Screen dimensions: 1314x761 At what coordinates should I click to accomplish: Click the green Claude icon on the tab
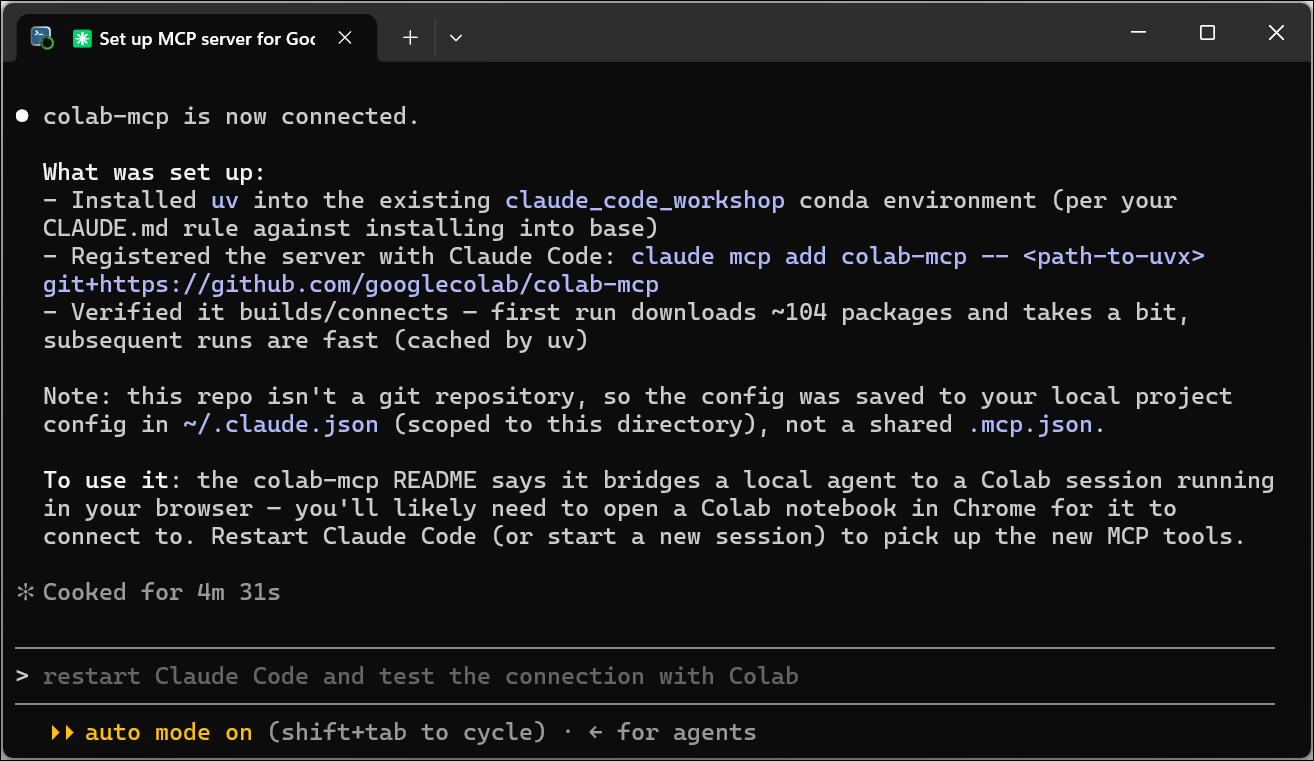point(81,38)
